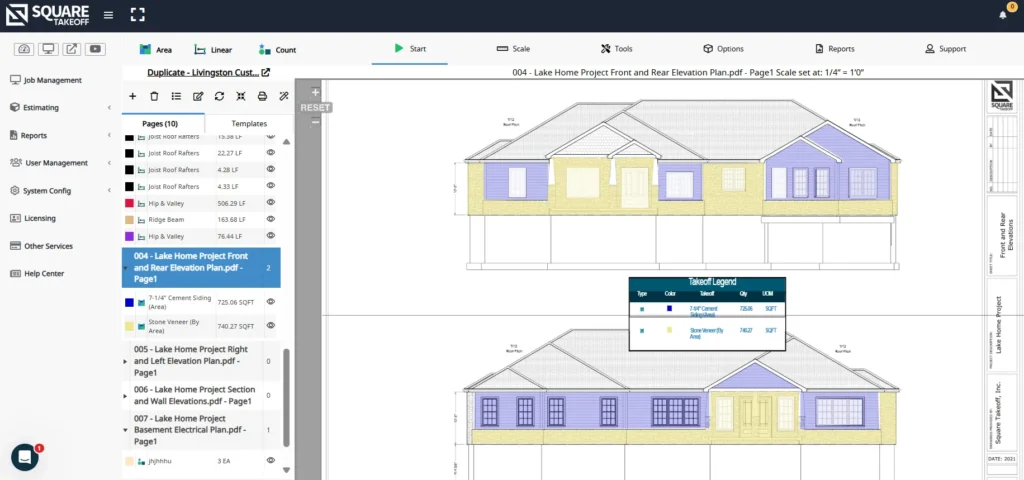
Task: Collapse the 007 Basement Electrical Plan page
Action: 125,430
